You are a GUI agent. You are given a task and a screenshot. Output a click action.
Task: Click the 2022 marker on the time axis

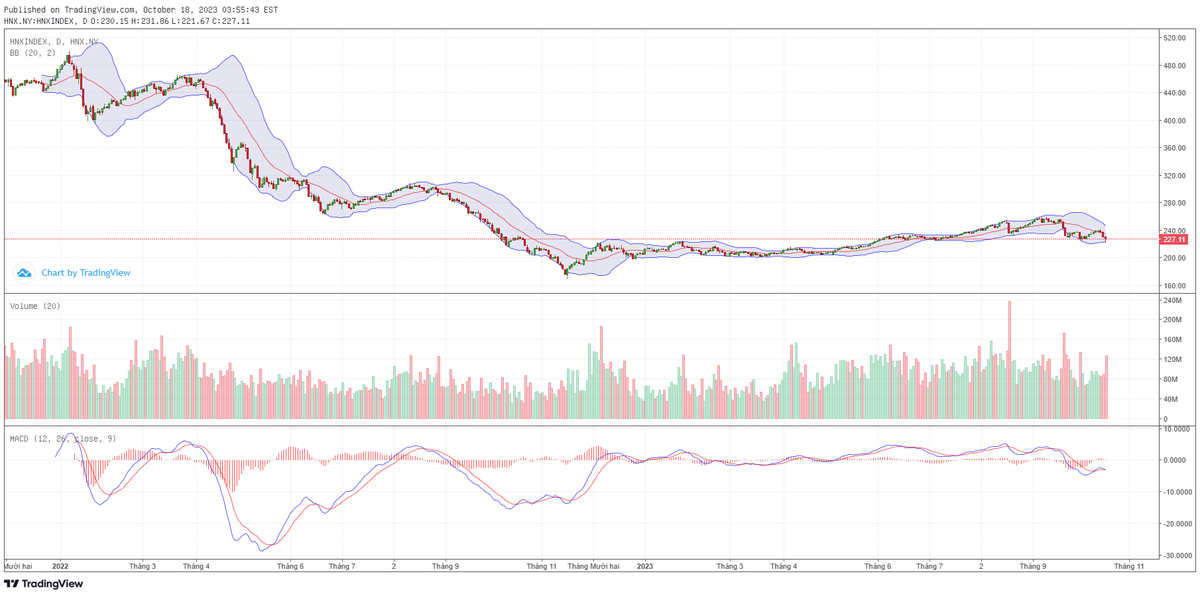59,566
